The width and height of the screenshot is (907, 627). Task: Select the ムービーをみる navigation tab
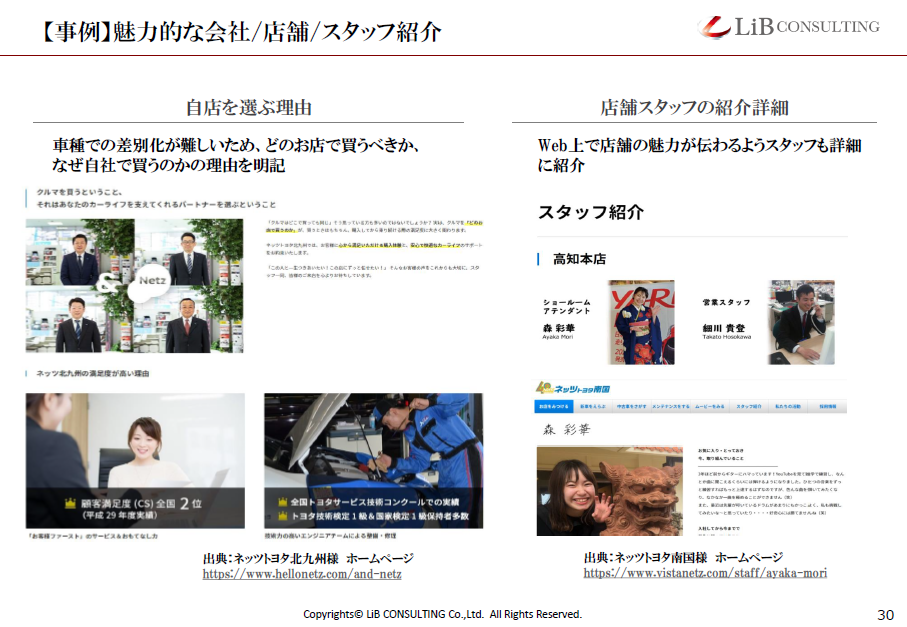tap(710, 407)
